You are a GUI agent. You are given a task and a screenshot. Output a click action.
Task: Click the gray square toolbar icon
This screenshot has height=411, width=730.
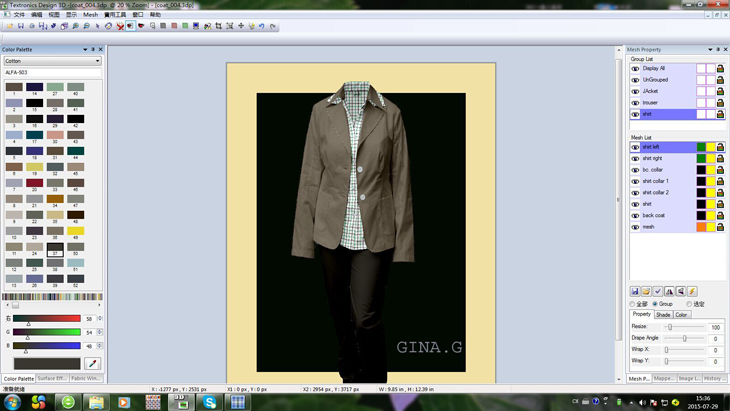[x=163, y=26]
